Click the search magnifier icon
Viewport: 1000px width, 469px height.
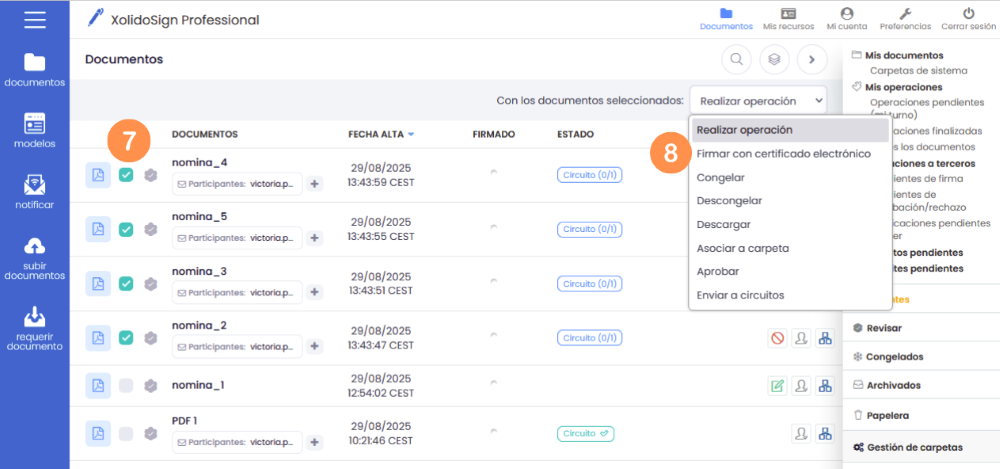pos(737,59)
